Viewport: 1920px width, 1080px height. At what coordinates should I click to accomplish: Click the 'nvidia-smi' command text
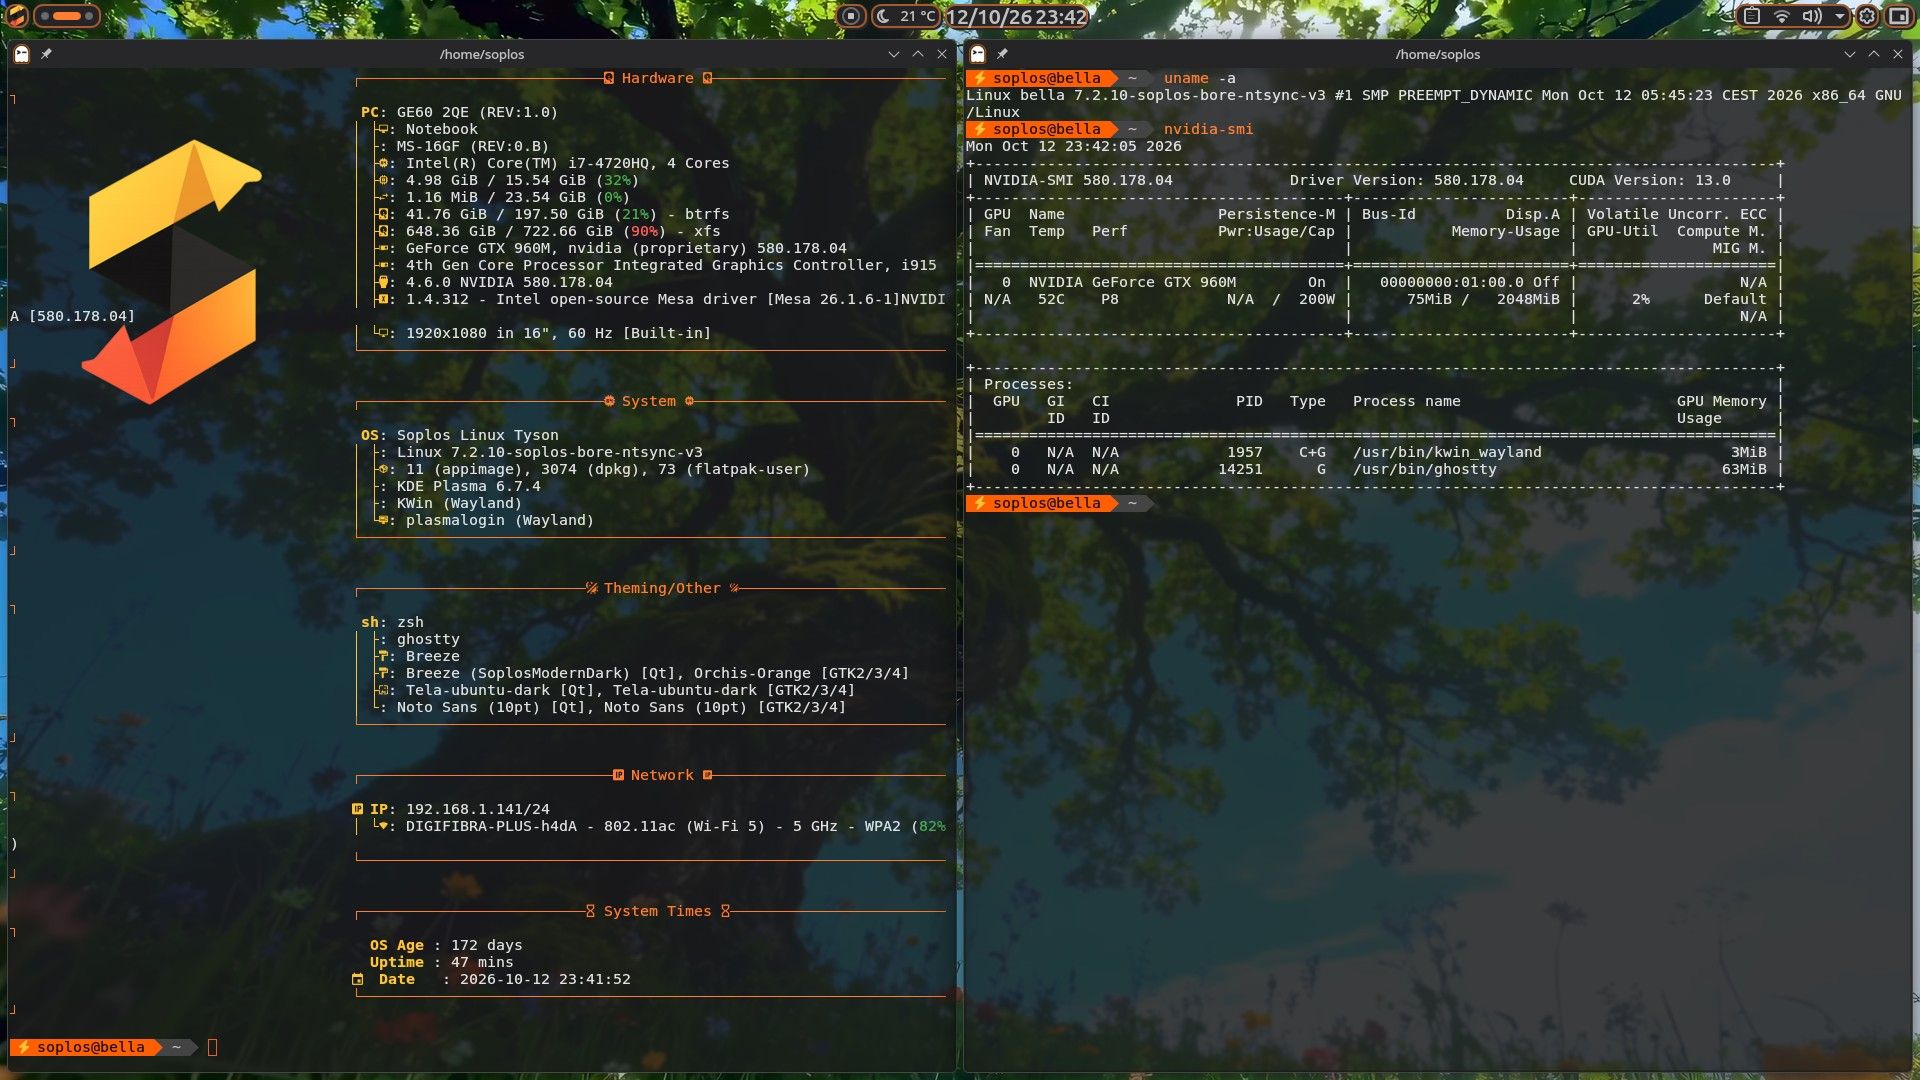(x=1208, y=129)
